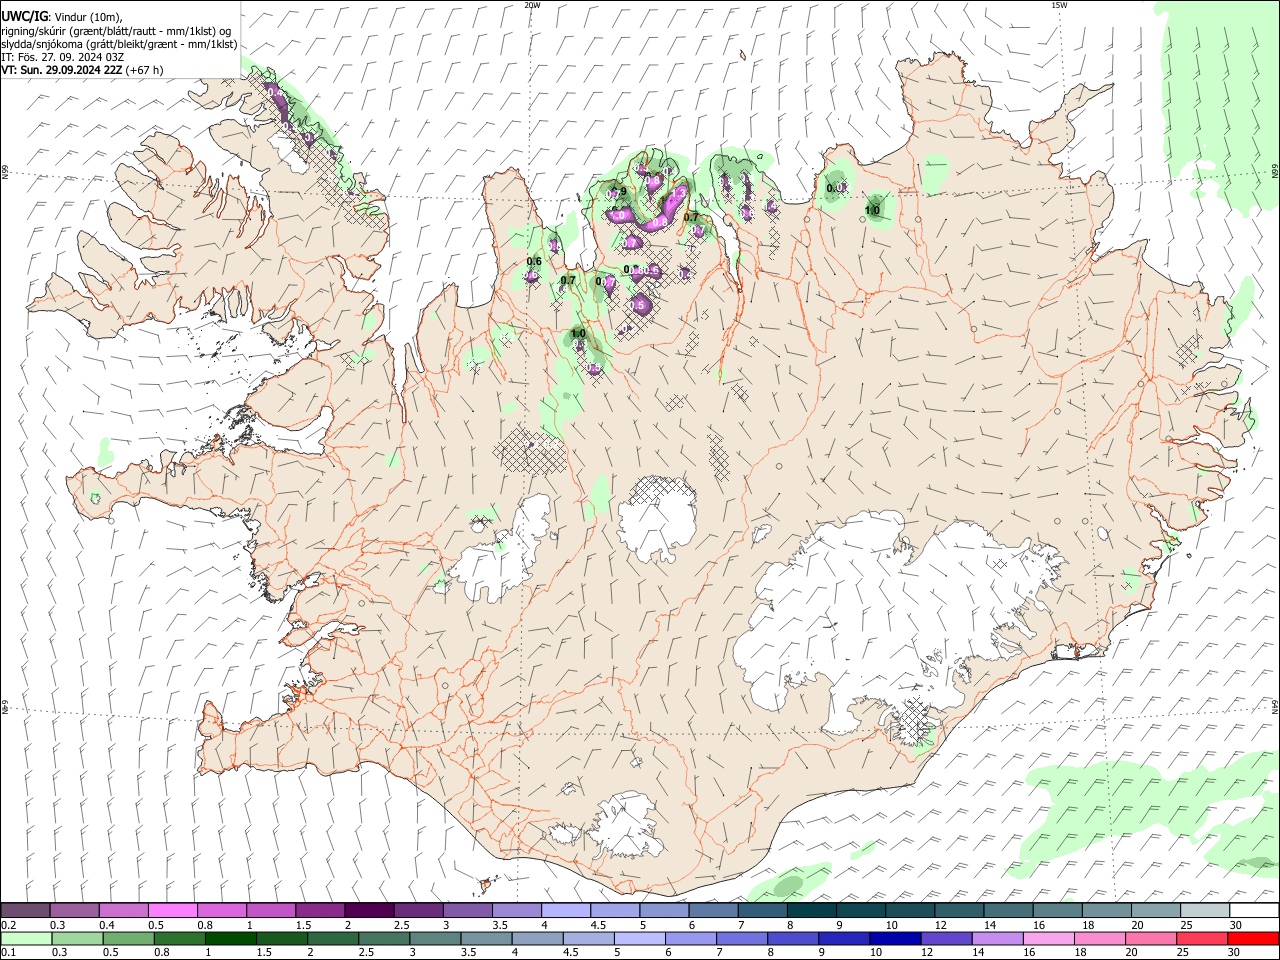Click the snow legend swatch between 1 and 1.5
Screen dimensions: 1280x960
pyautogui.click(x=270, y=910)
